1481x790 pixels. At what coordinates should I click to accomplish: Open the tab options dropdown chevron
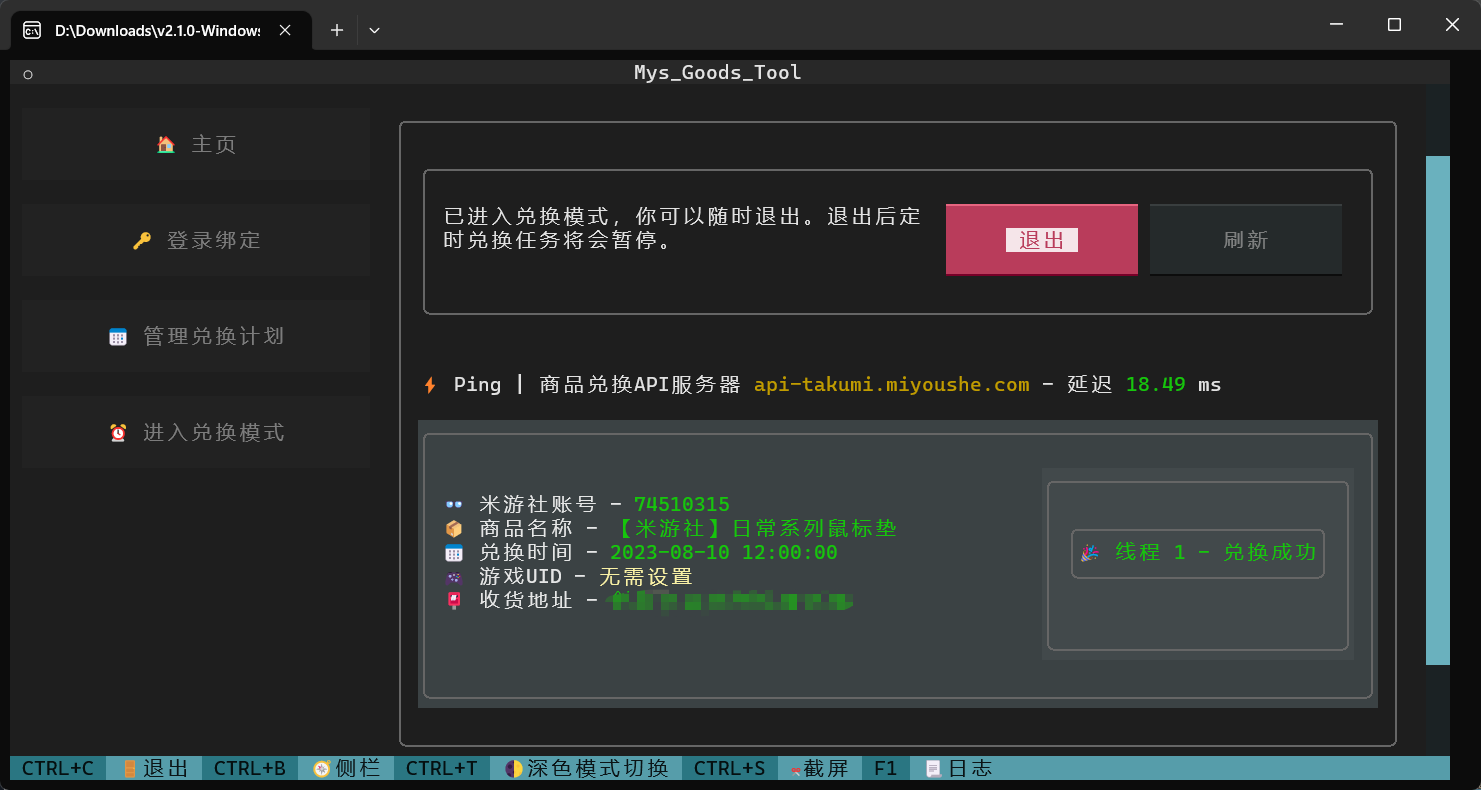[374, 30]
